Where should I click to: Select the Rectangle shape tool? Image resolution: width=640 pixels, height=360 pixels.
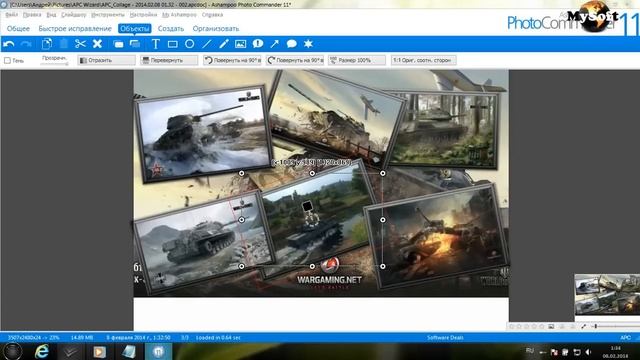(x=173, y=44)
